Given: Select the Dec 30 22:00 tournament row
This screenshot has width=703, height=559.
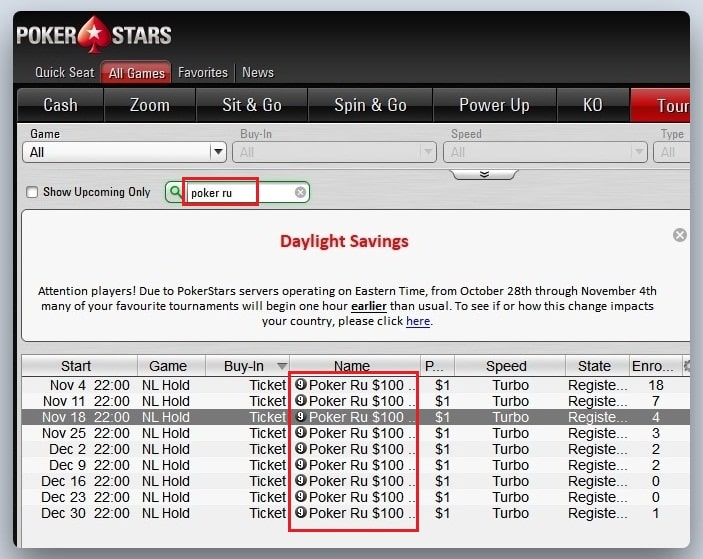Looking at the screenshot, I should 356,513.
